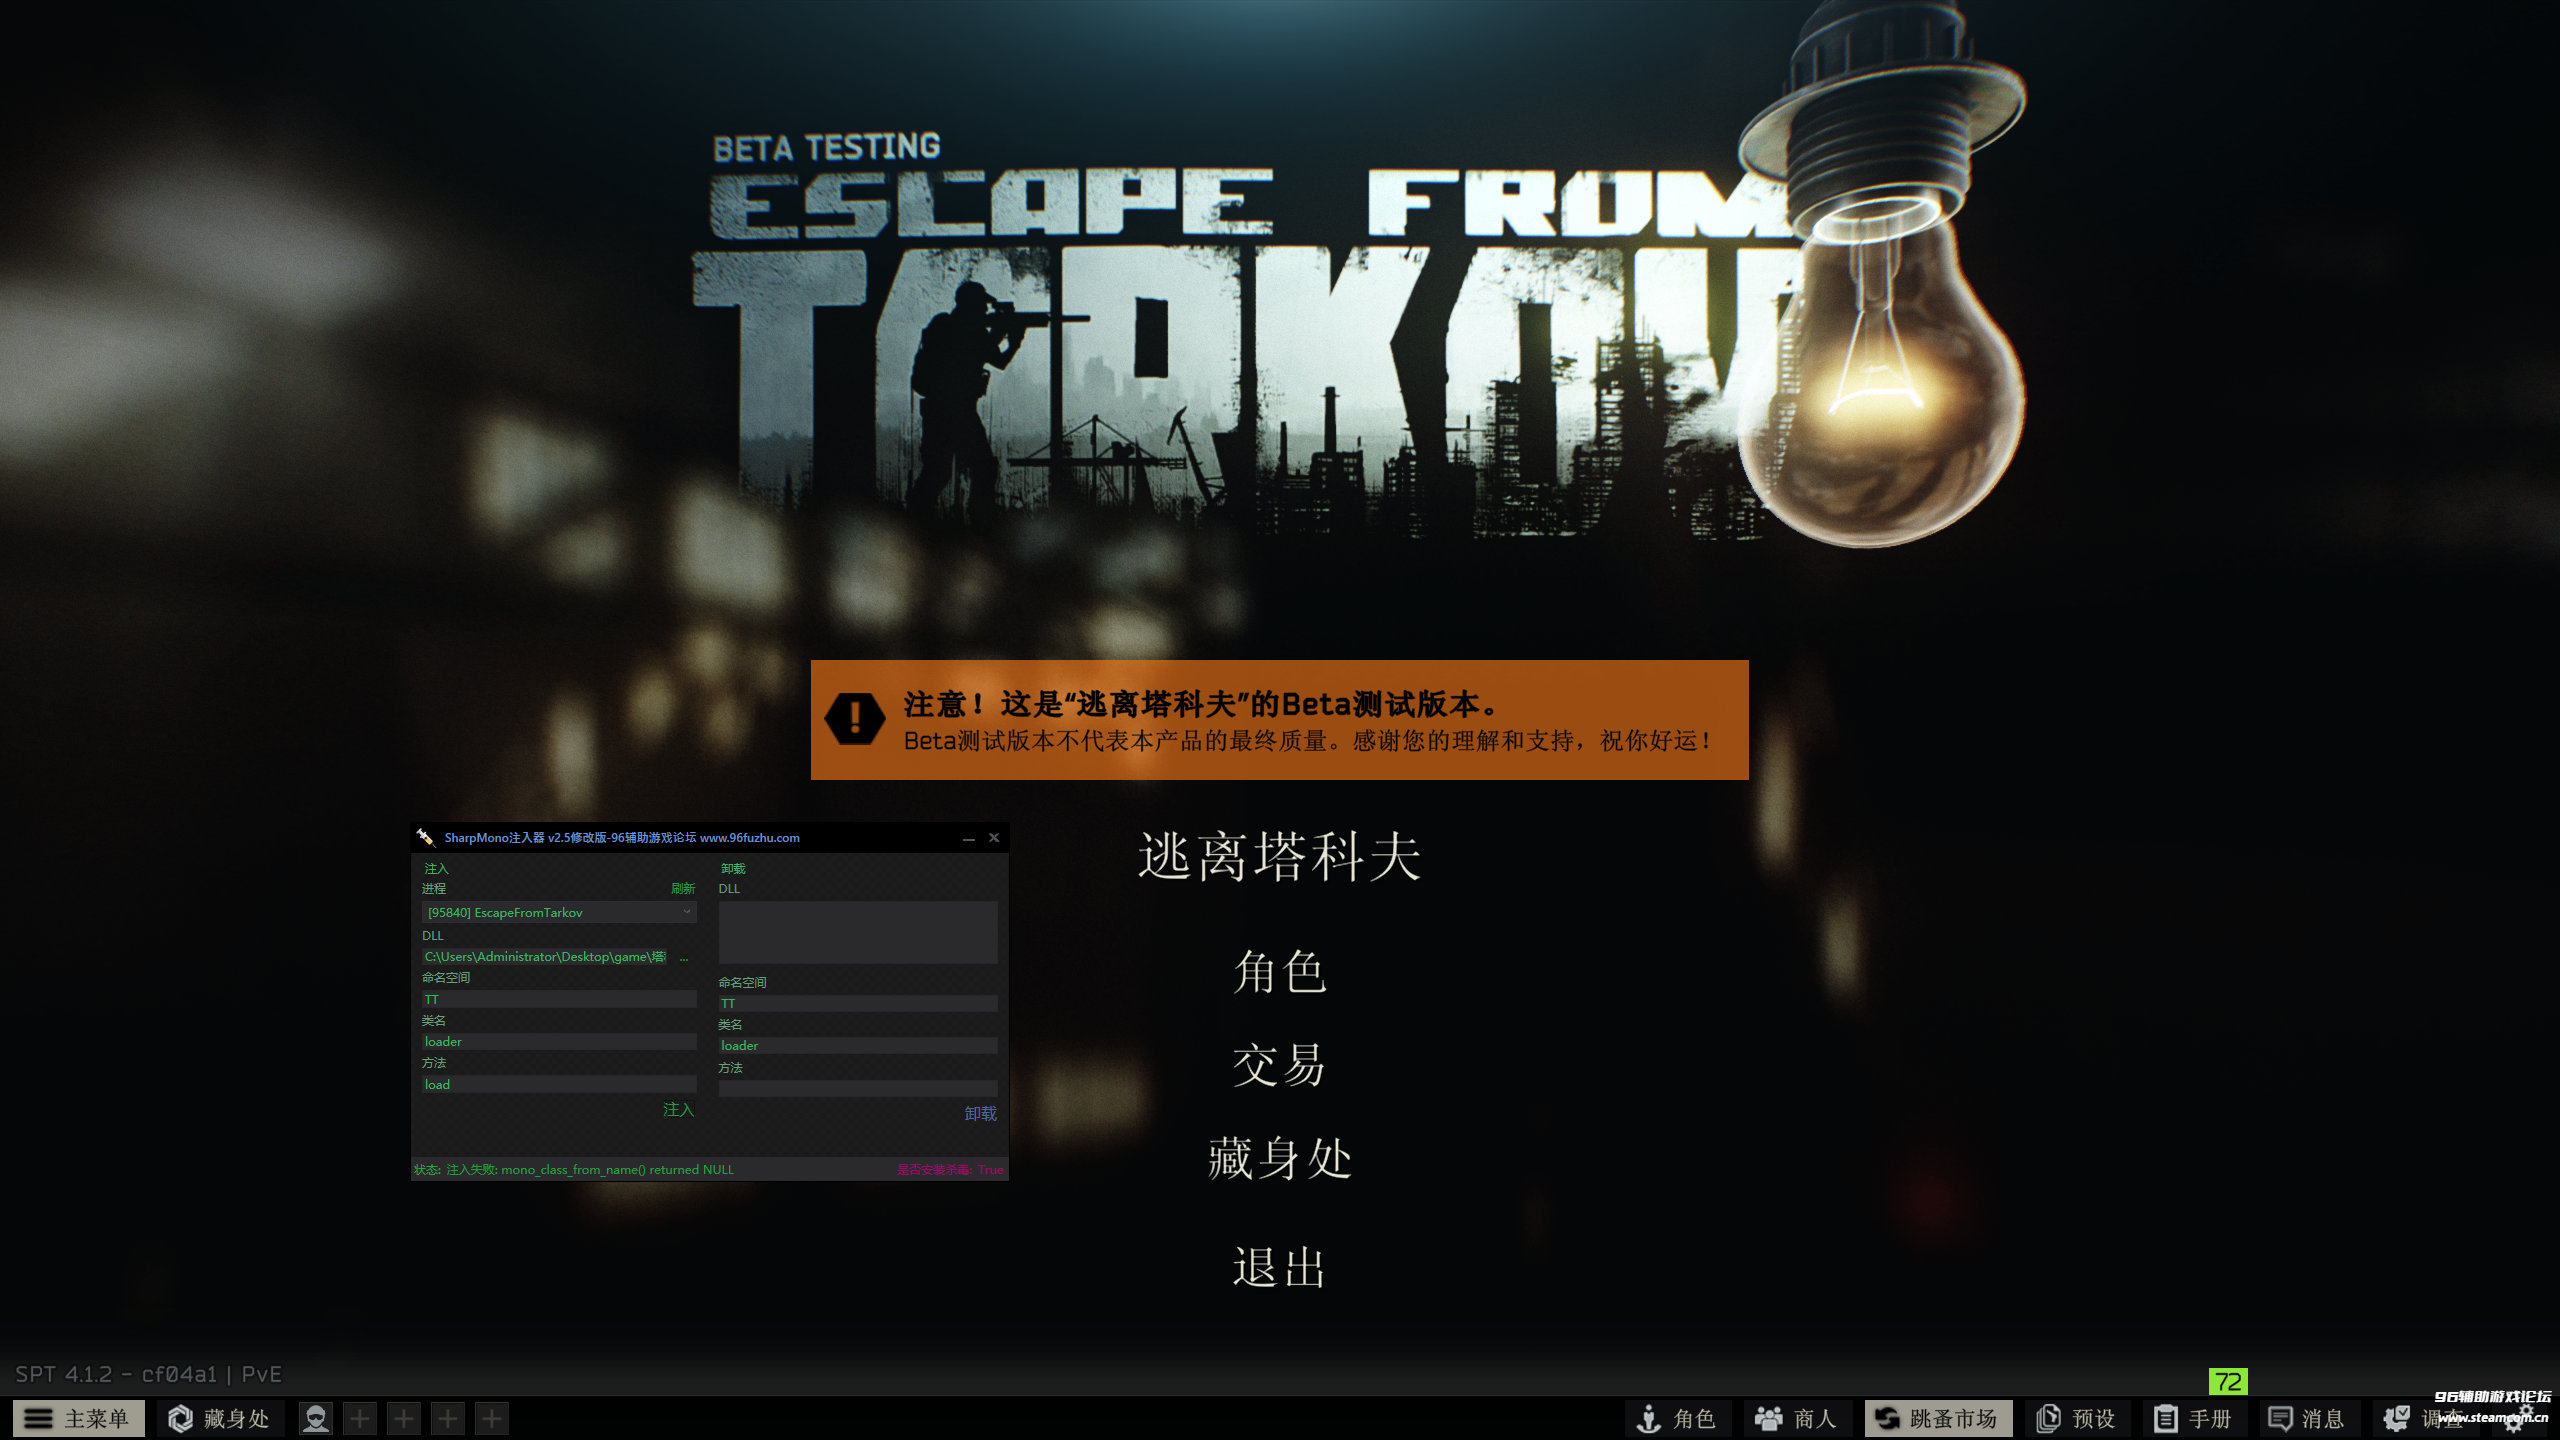The image size is (2560, 1440).
Task: Open the 手册 handbook
Action: click(2193, 1418)
